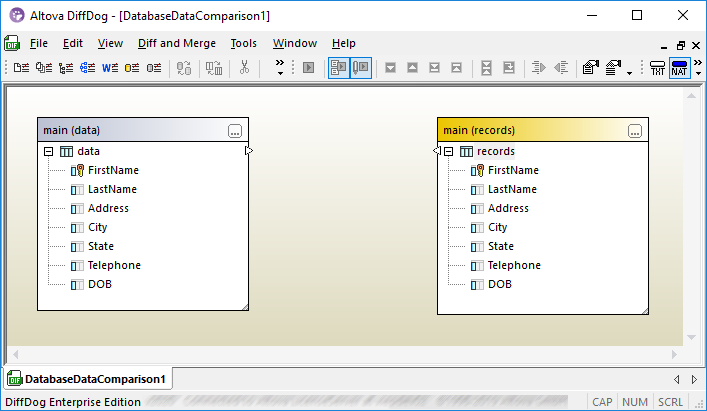Collapse the records table tree node
Screen dimensions: 707x411
[x=448, y=151]
